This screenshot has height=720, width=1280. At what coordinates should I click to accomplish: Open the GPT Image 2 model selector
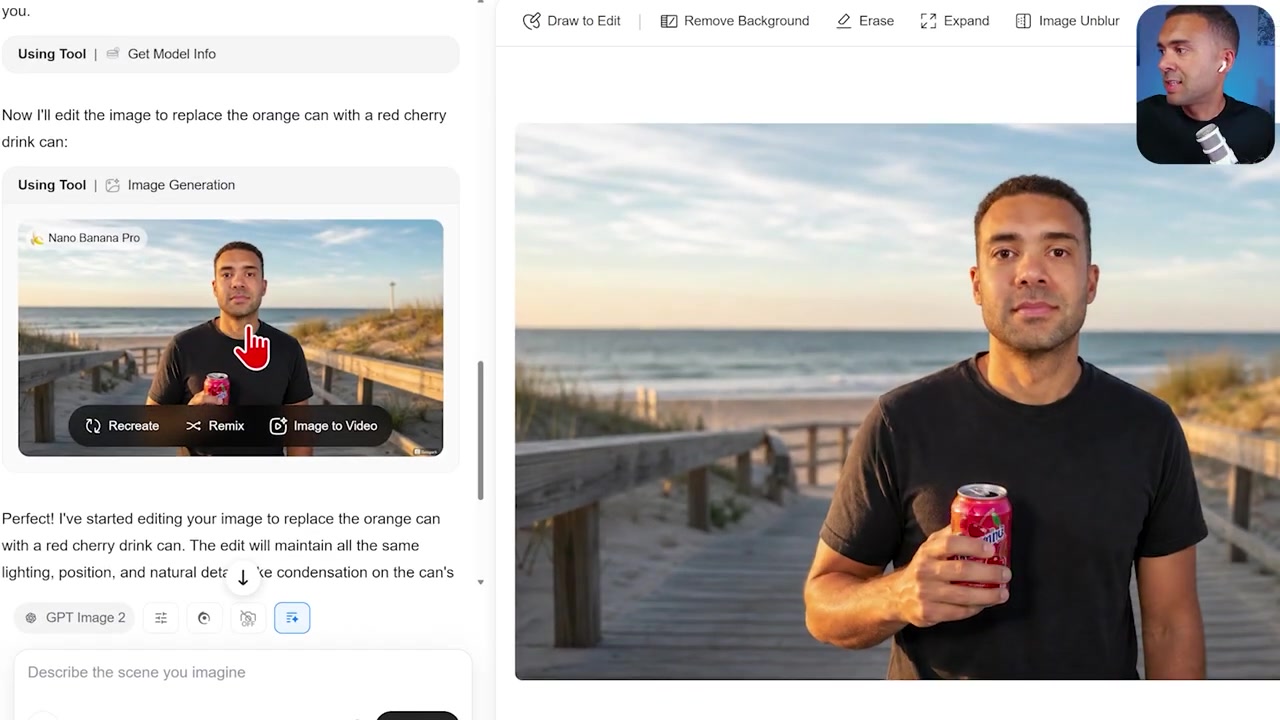[x=76, y=618]
